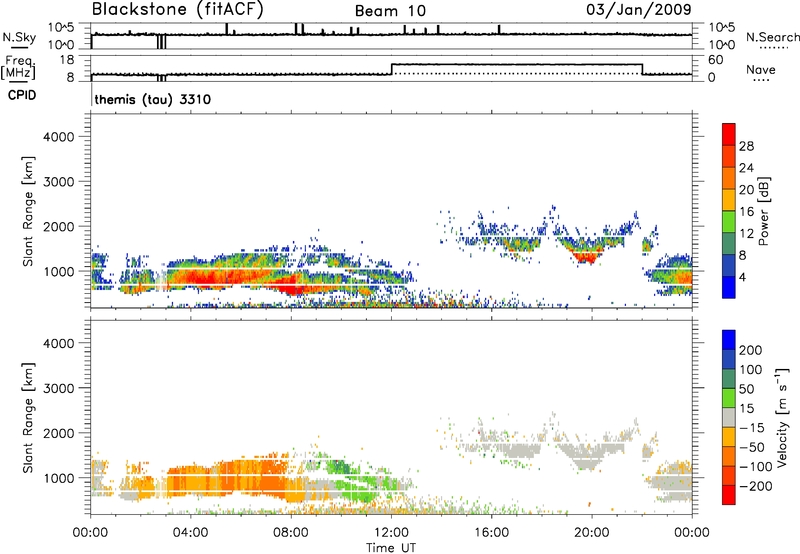Click the 'Blackstone (fitACF)' title
Viewport: 800px width, 554px height.
(x=177, y=9)
